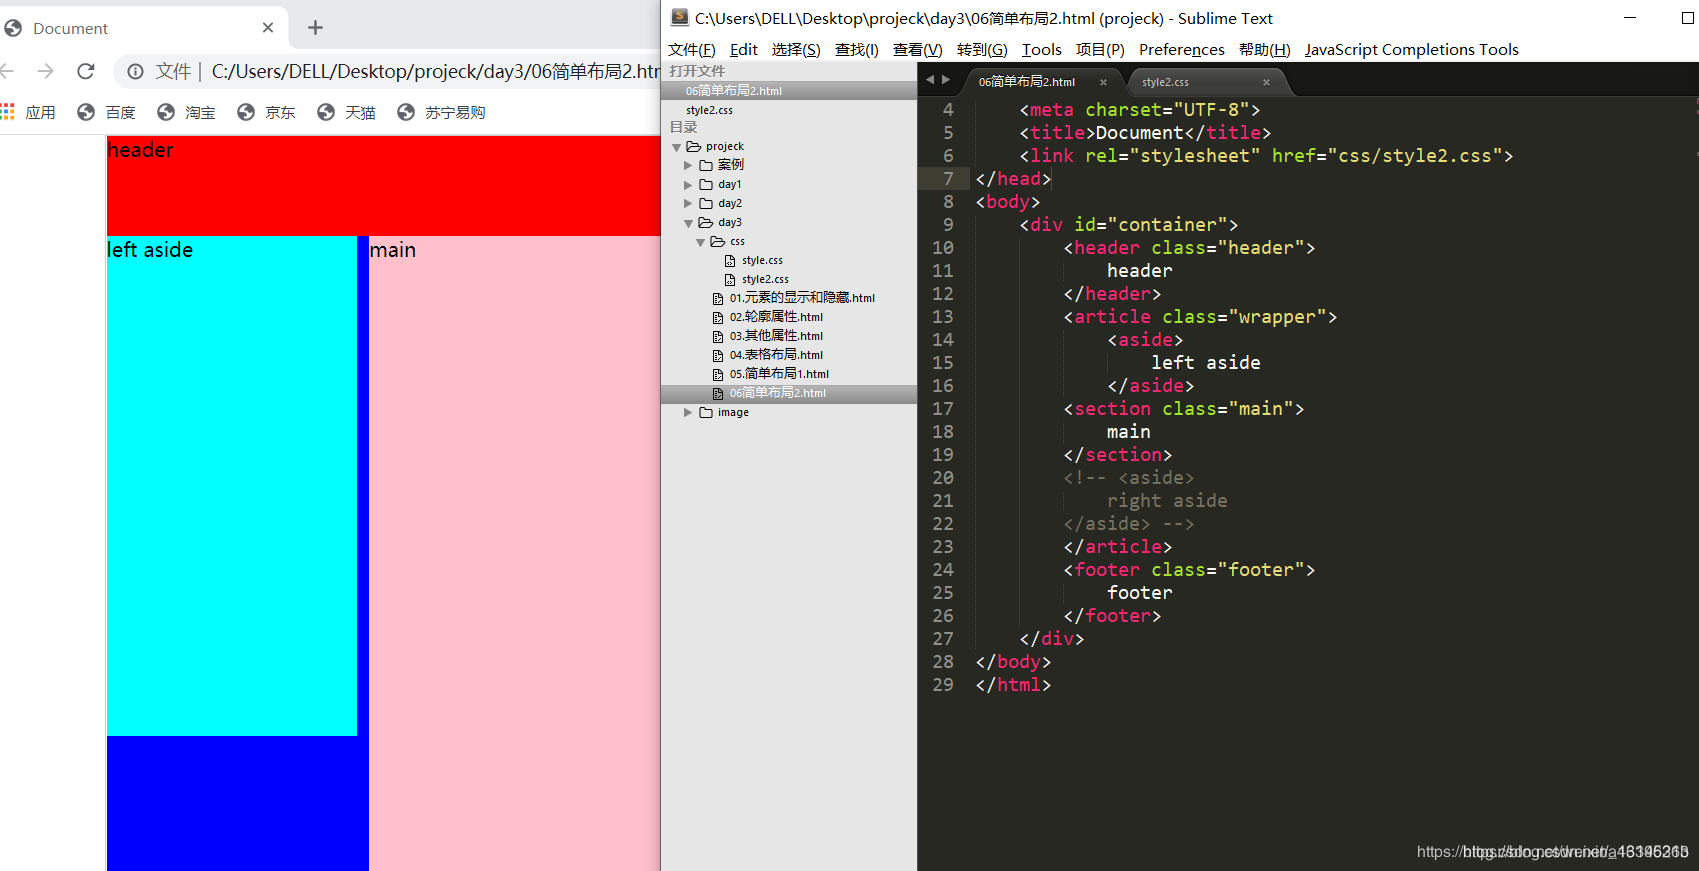Expand the day2 folder
Image resolution: width=1699 pixels, height=871 pixels.
coord(688,204)
